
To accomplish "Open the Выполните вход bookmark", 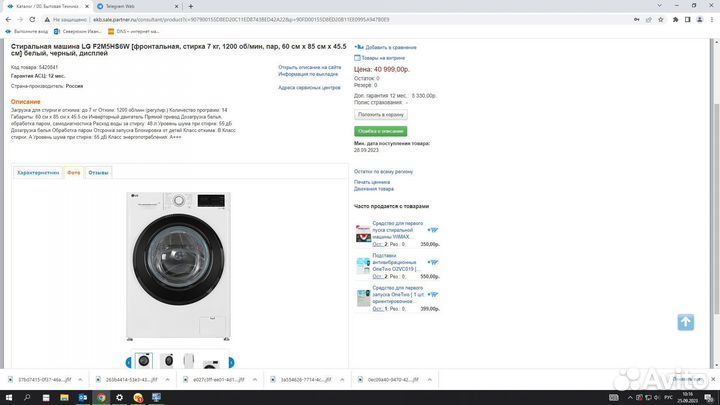I will pyautogui.click(x=27, y=32).
